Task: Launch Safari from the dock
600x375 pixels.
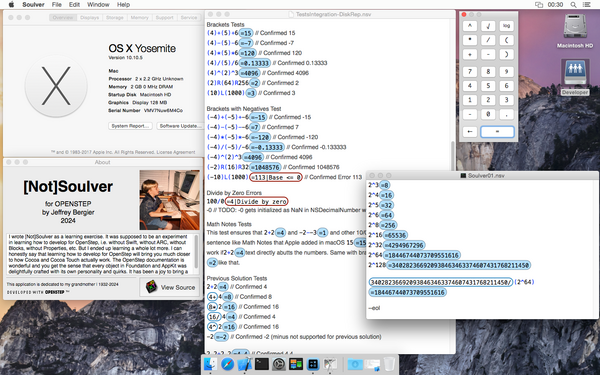Action: tap(228, 364)
